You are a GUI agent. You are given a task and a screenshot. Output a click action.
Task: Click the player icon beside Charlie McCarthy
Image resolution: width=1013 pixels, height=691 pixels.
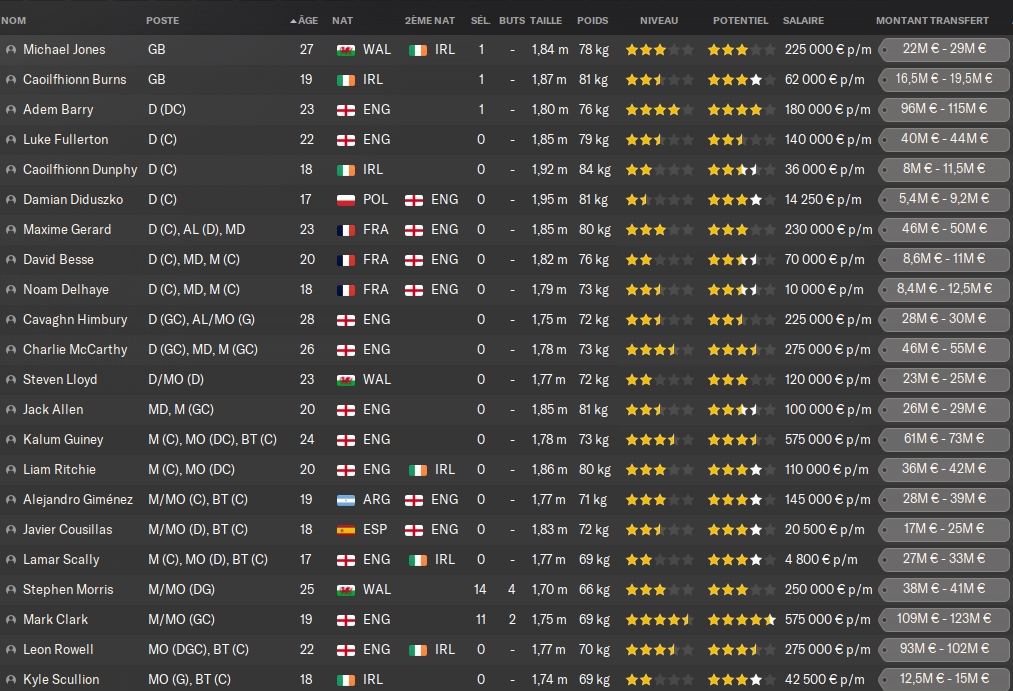coord(10,350)
